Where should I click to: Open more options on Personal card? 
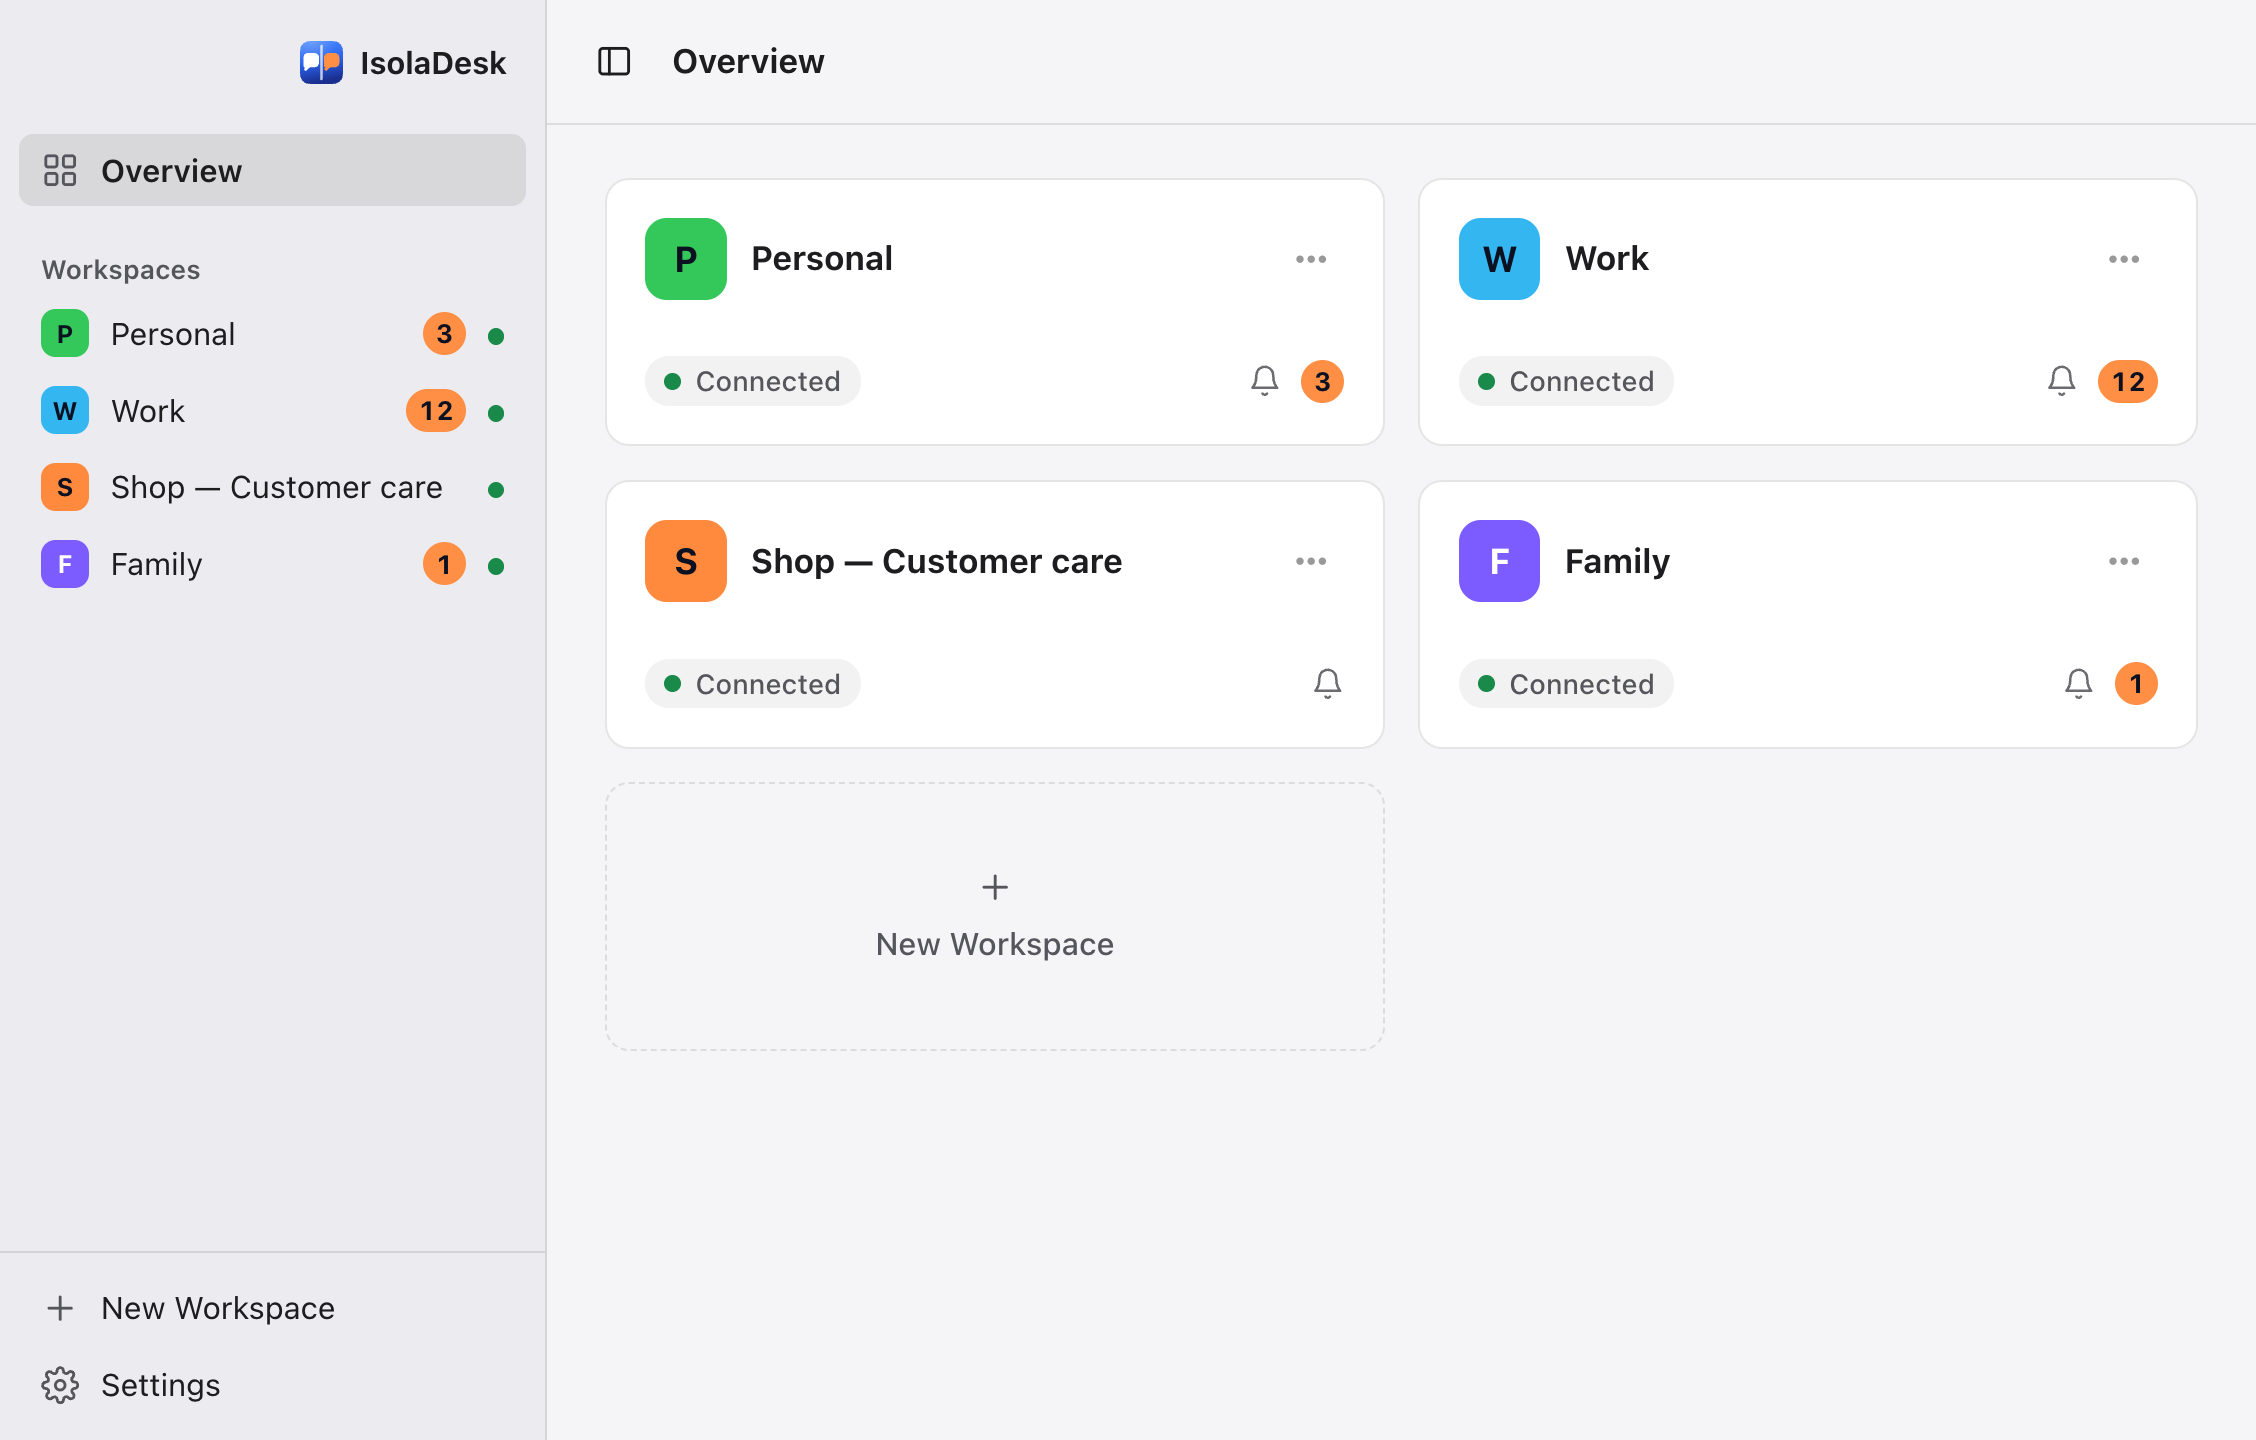click(x=1311, y=259)
